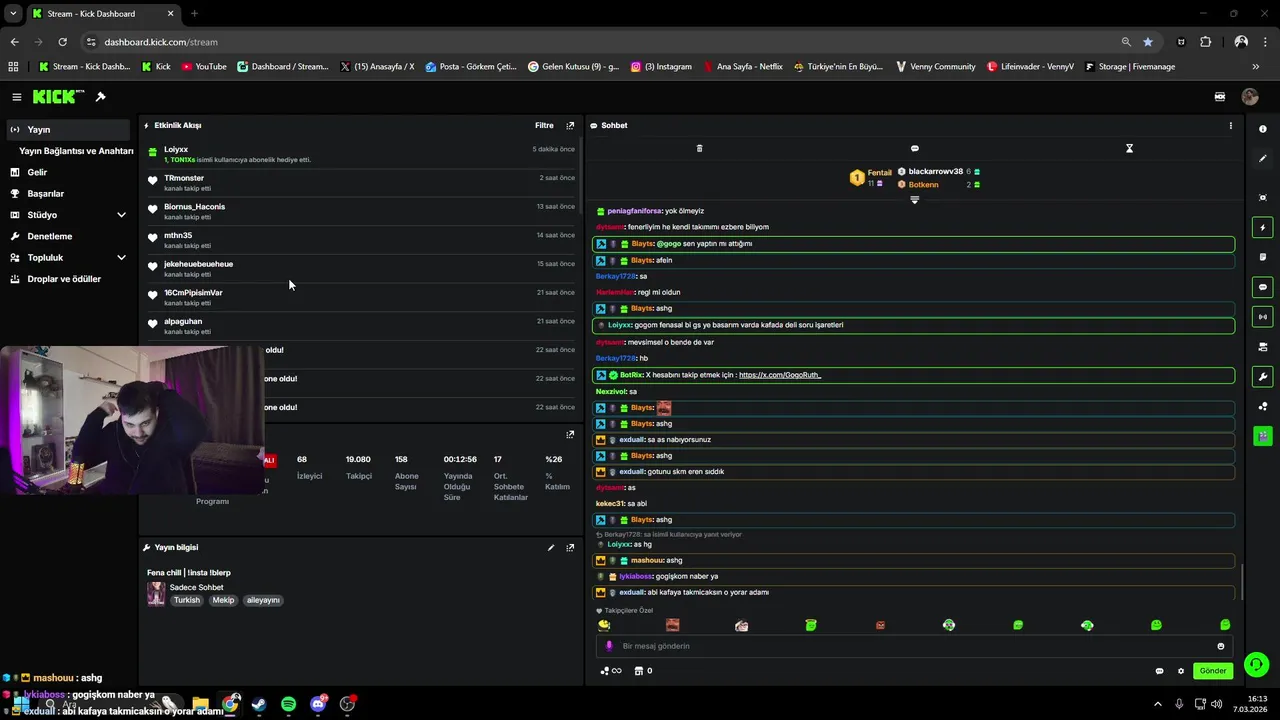Screen dimensions: 1280x720
Task: Open Başarılar in the sidebar
Action: (68, 194)
